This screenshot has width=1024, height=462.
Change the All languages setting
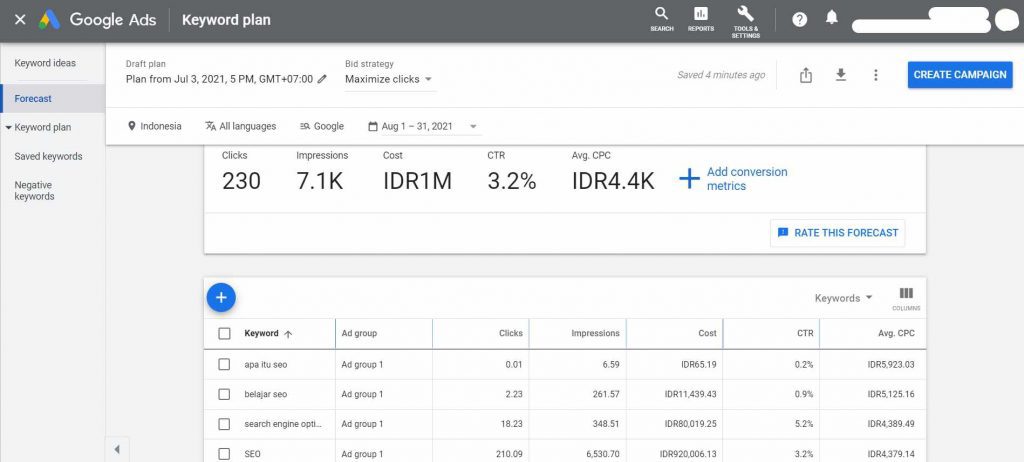(240, 126)
